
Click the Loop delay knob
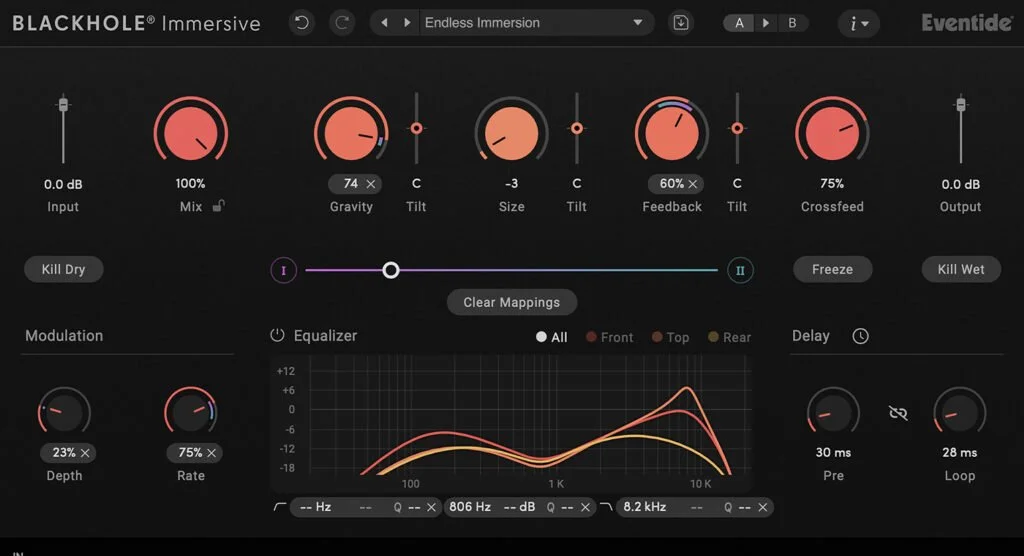959,413
